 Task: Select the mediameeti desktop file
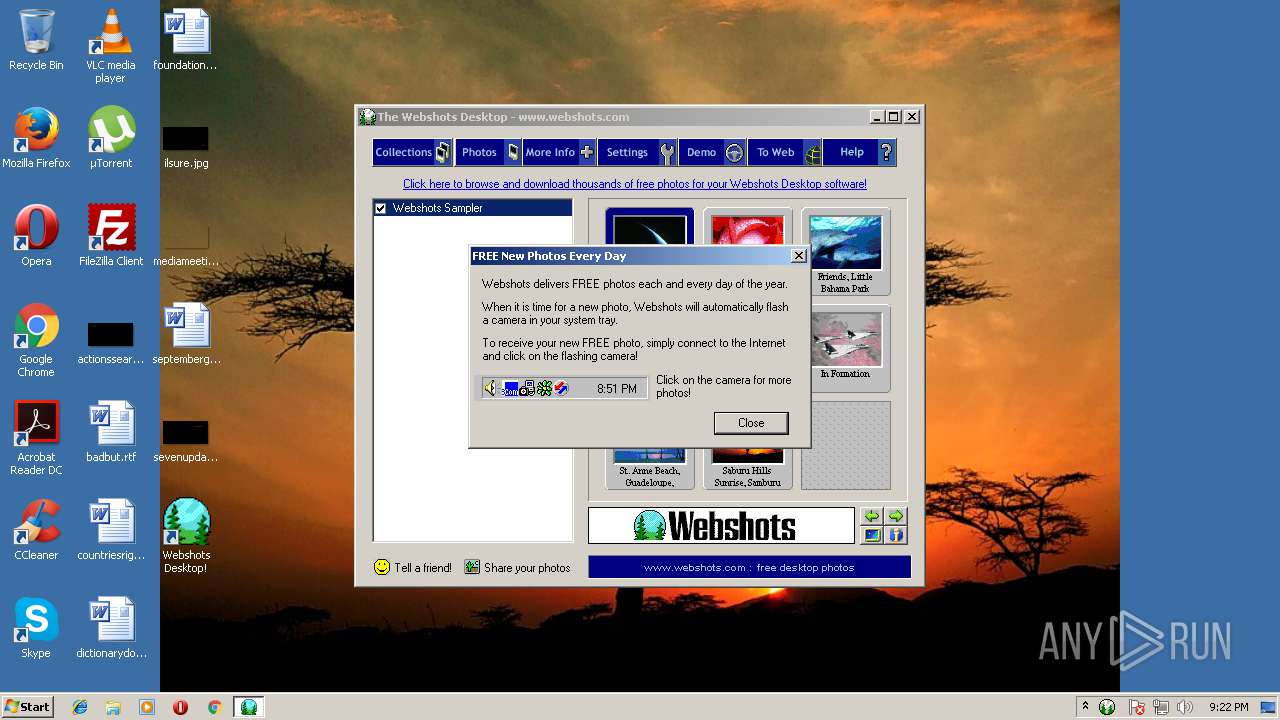point(186,246)
